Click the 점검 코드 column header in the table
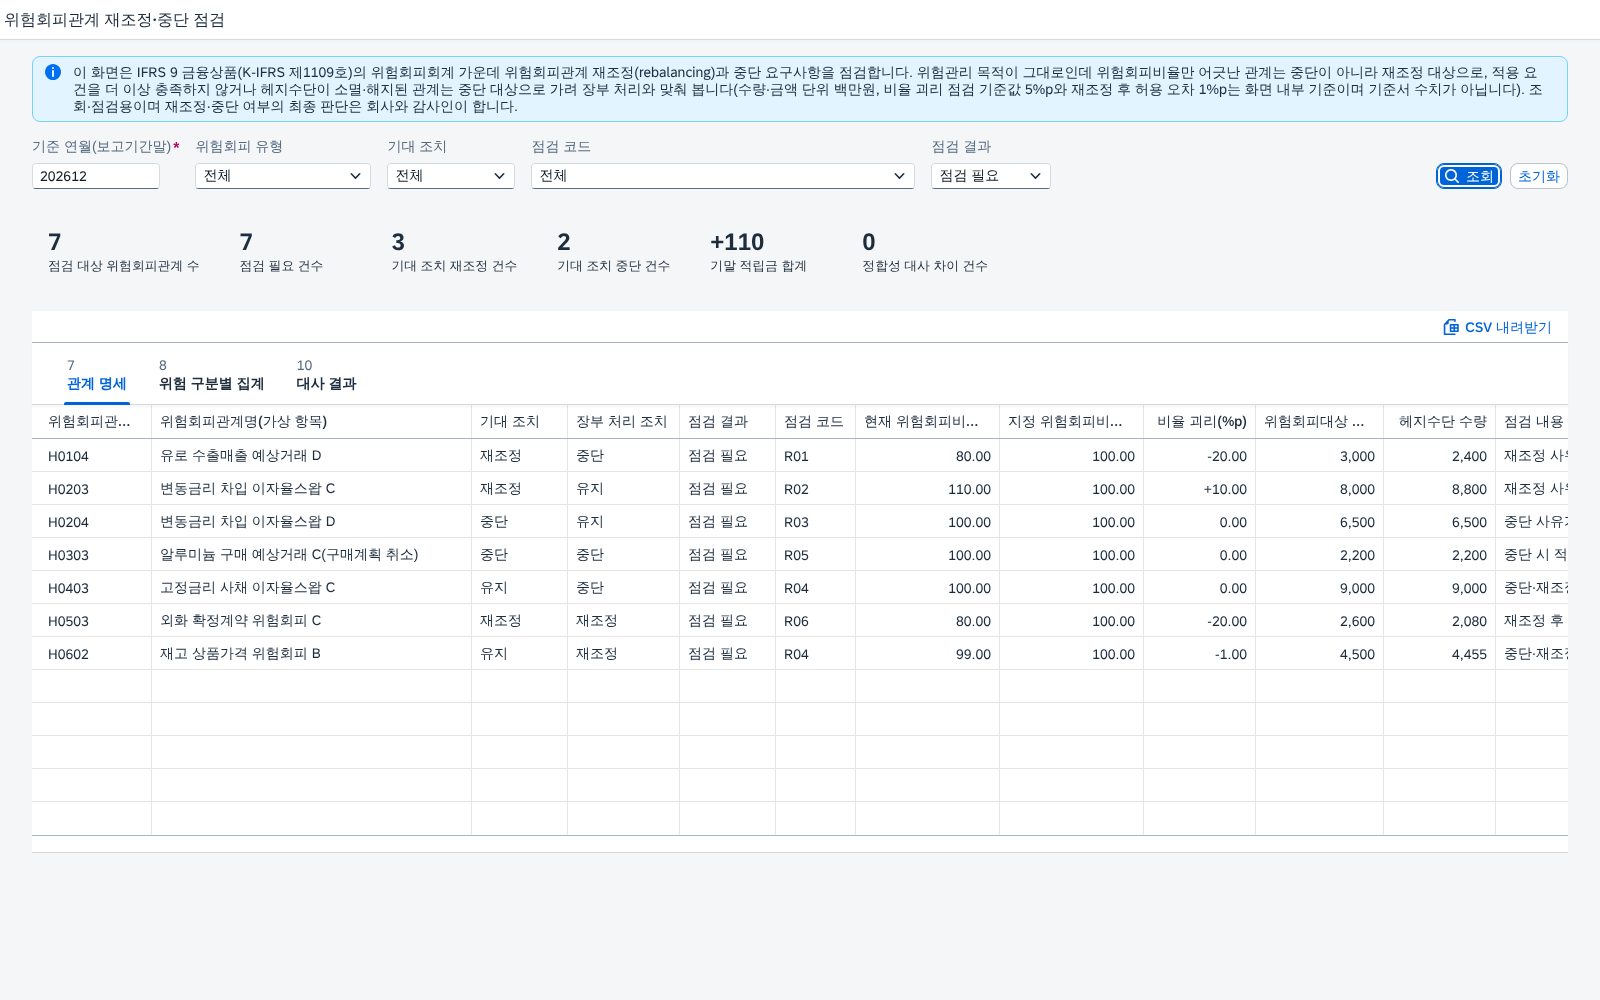This screenshot has height=1000, width=1600. click(815, 422)
